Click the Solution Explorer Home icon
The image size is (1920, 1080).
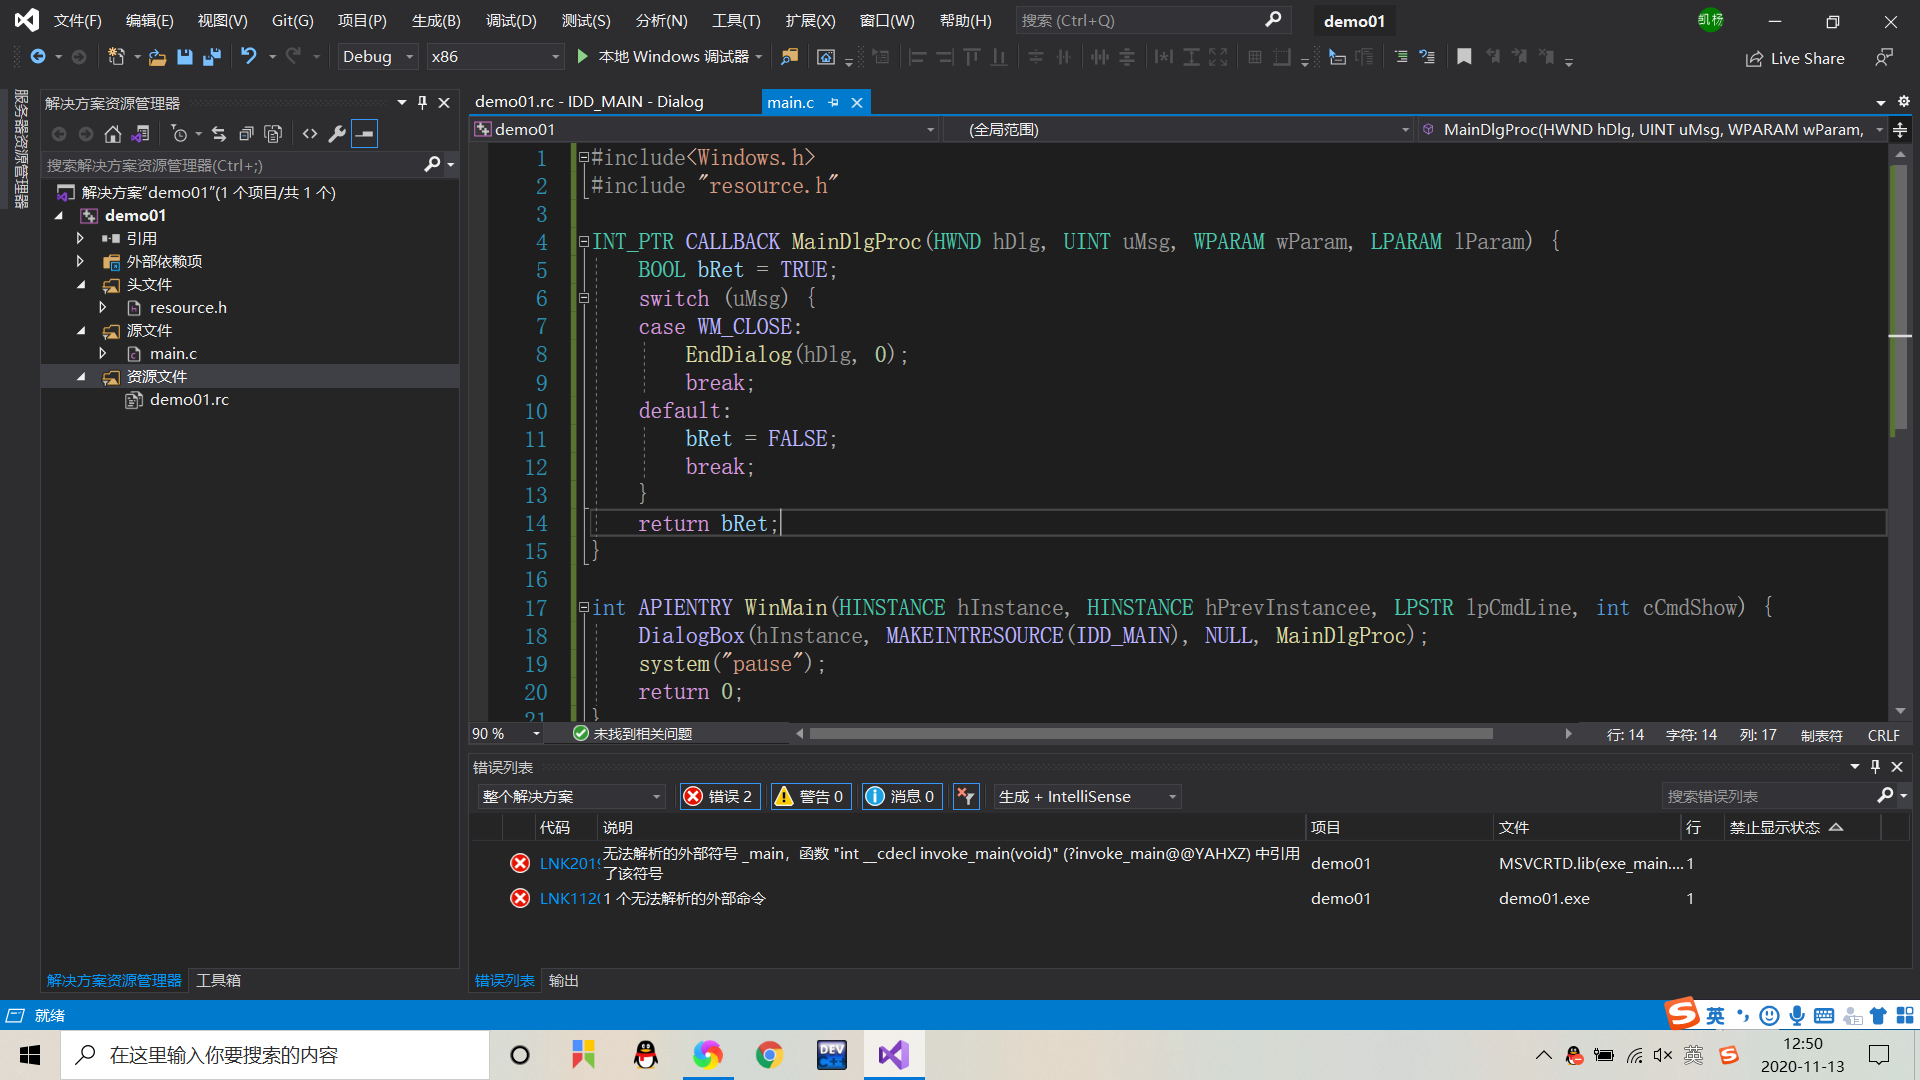113,133
